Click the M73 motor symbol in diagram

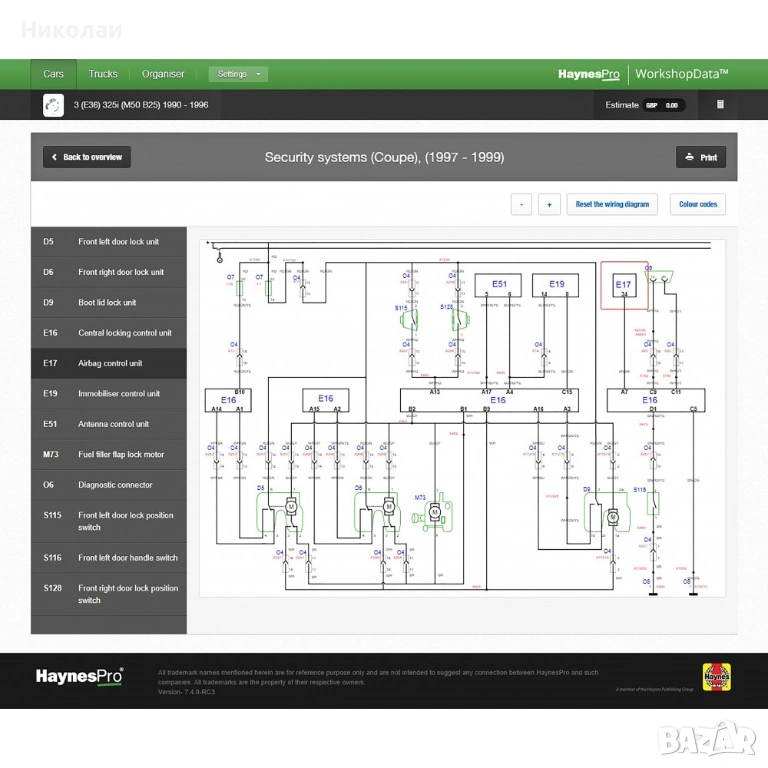[434, 512]
